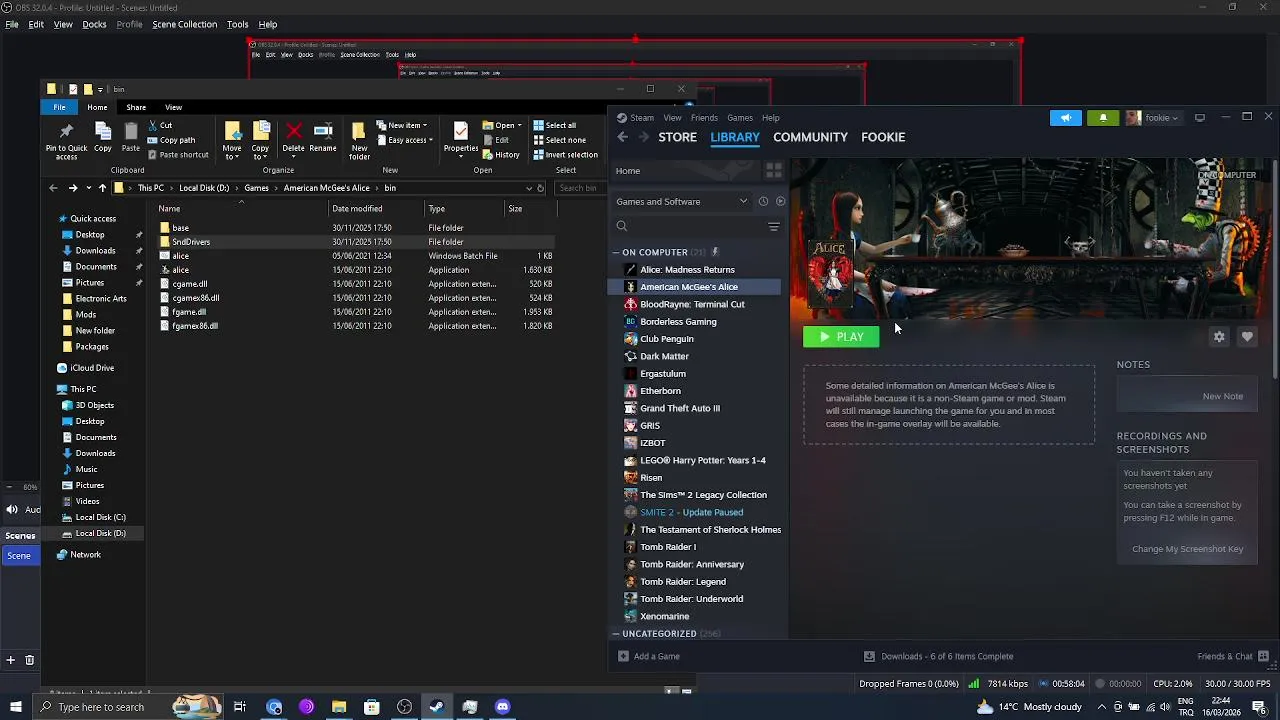Open Copy to dropdown in Explorer

[x=261, y=141]
